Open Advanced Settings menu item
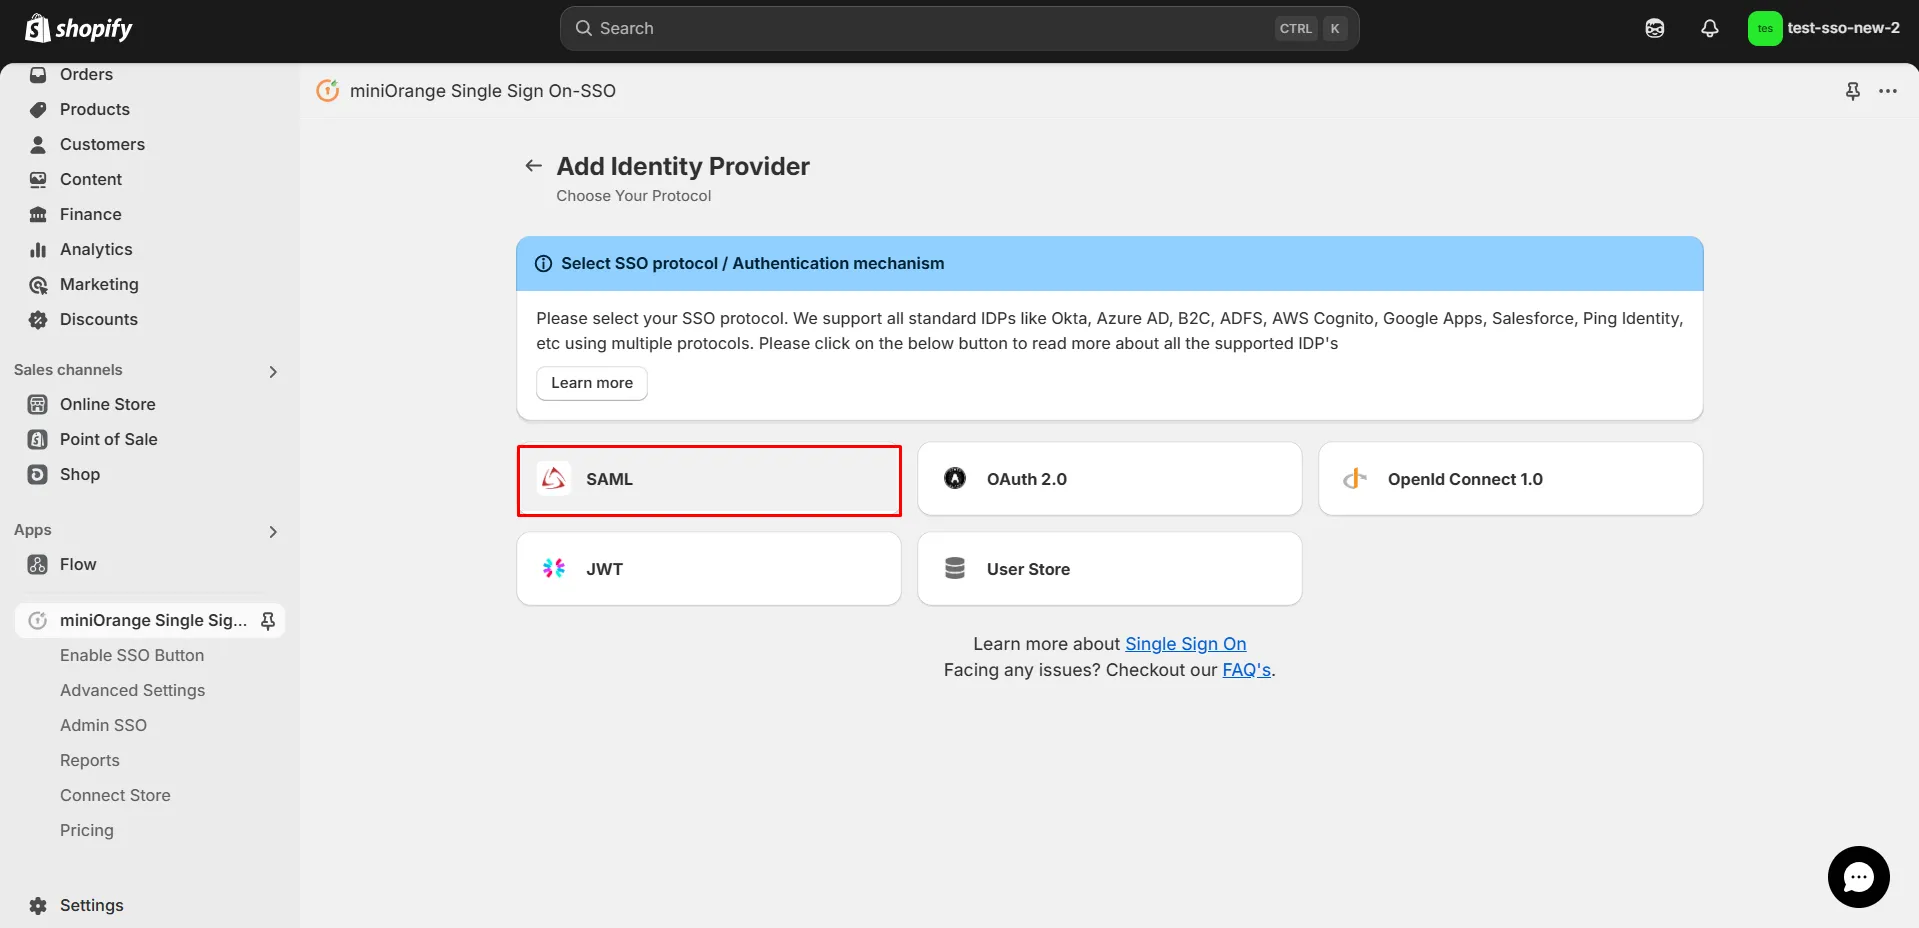 pyautogui.click(x=132, y=691)
